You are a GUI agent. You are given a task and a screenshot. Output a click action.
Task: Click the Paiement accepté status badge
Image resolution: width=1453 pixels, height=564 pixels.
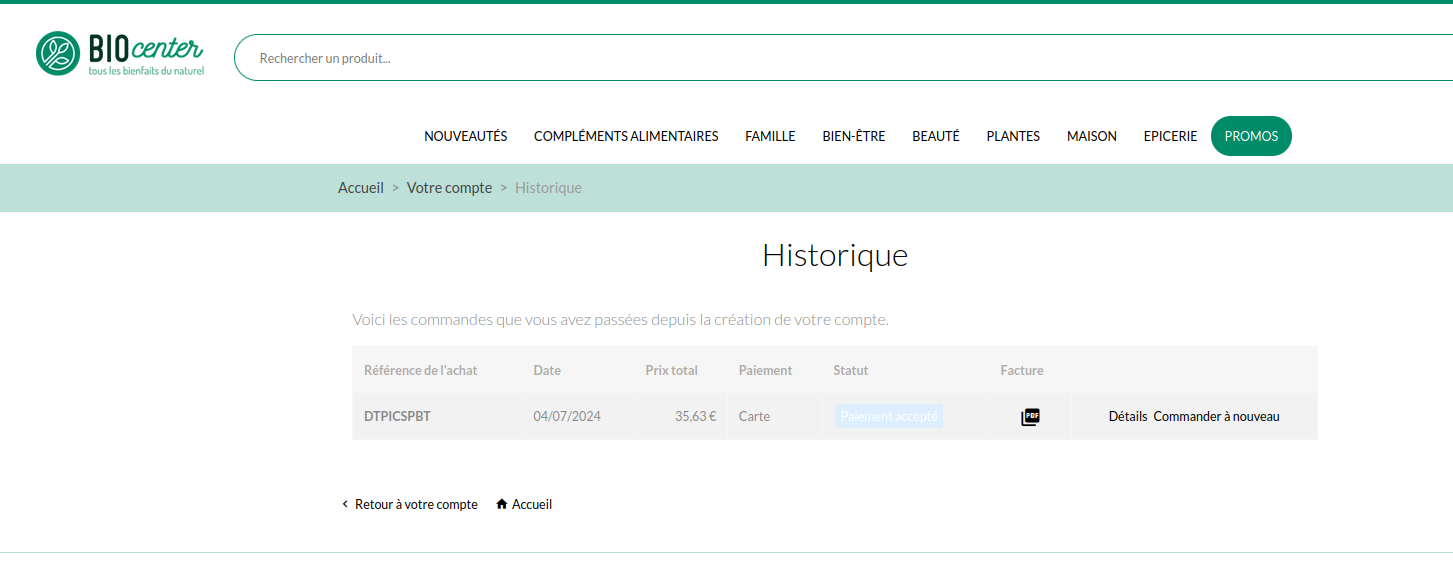[x=889, y=417]
